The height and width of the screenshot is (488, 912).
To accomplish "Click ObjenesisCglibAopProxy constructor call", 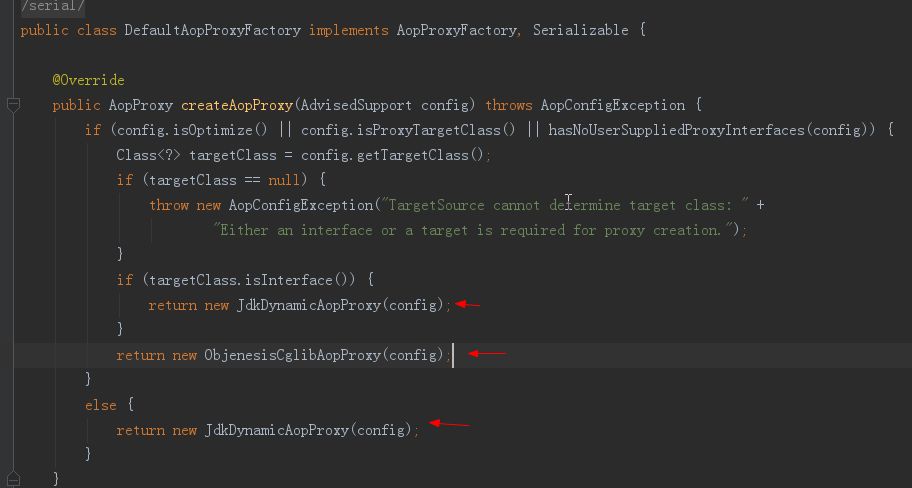I will (292, 355).
